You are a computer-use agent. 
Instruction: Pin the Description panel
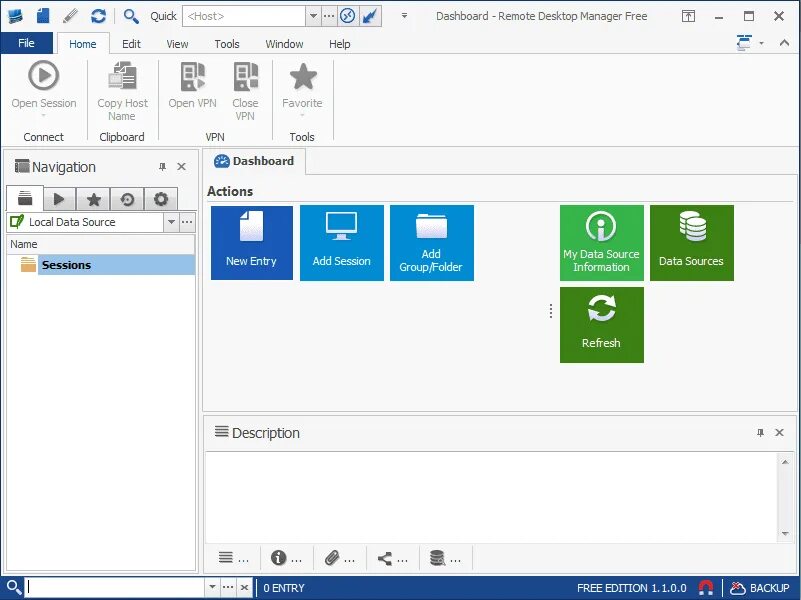click(x=760, y=433)
